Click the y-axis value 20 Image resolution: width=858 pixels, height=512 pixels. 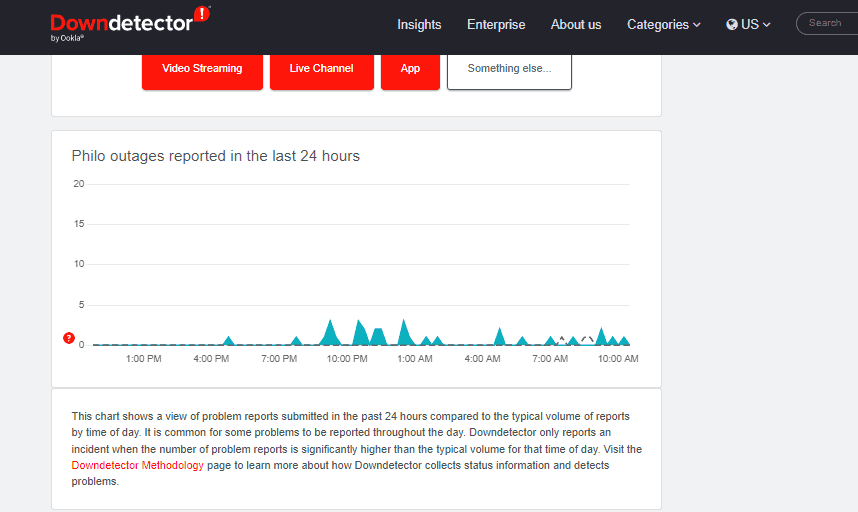pyautogui.click(x=79, y=184)
